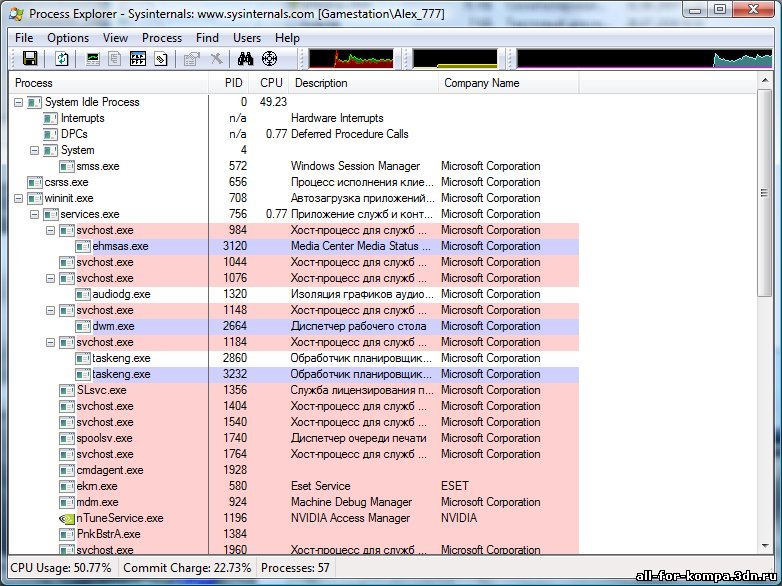Sort by the Process column header
The image size is (782, 586).
click(109, 83)
